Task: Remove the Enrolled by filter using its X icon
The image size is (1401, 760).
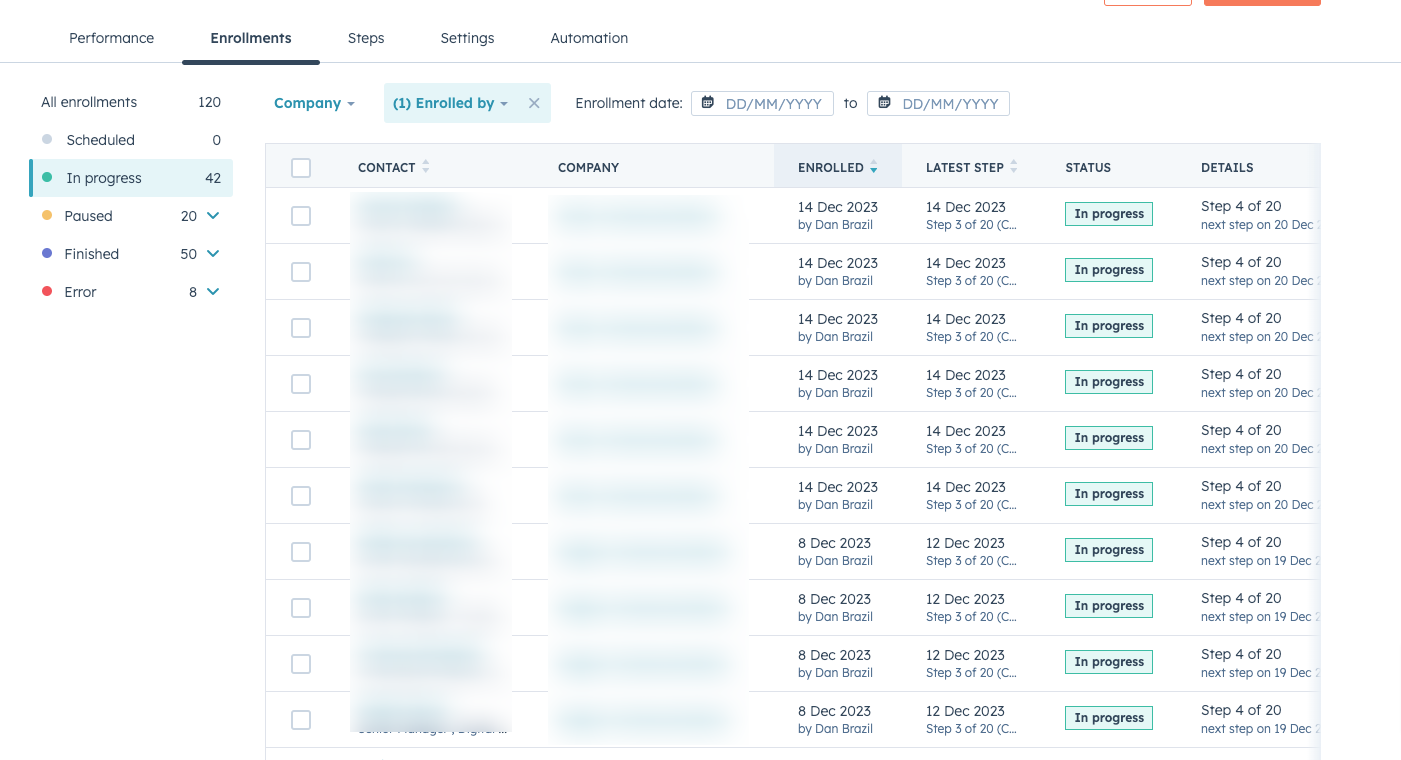Action: [x=534, y=103]
